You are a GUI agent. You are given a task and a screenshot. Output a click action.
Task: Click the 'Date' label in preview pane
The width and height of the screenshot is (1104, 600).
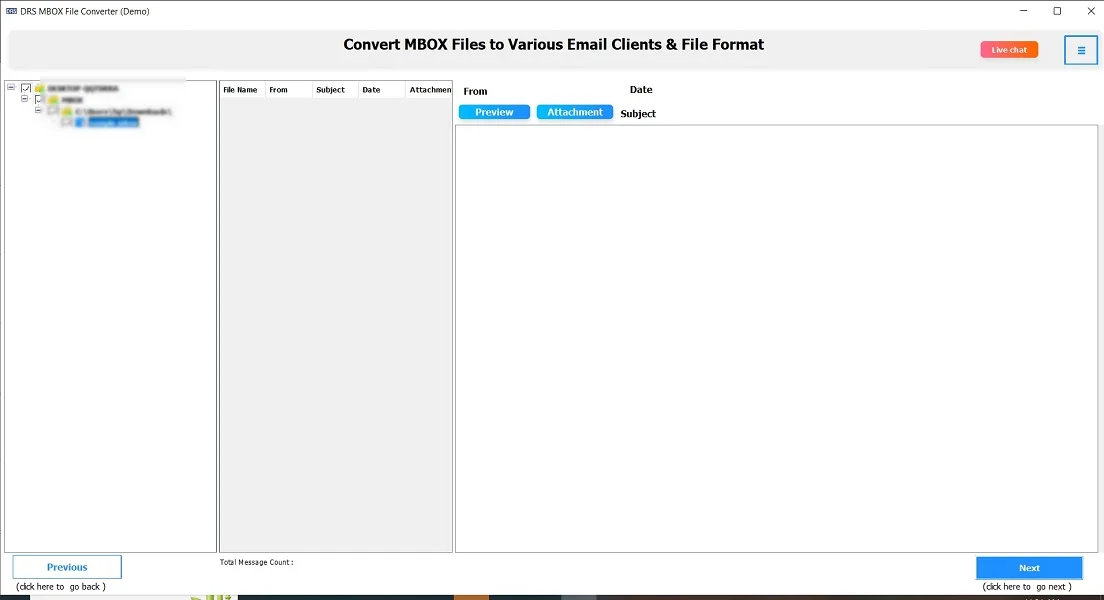641,89
